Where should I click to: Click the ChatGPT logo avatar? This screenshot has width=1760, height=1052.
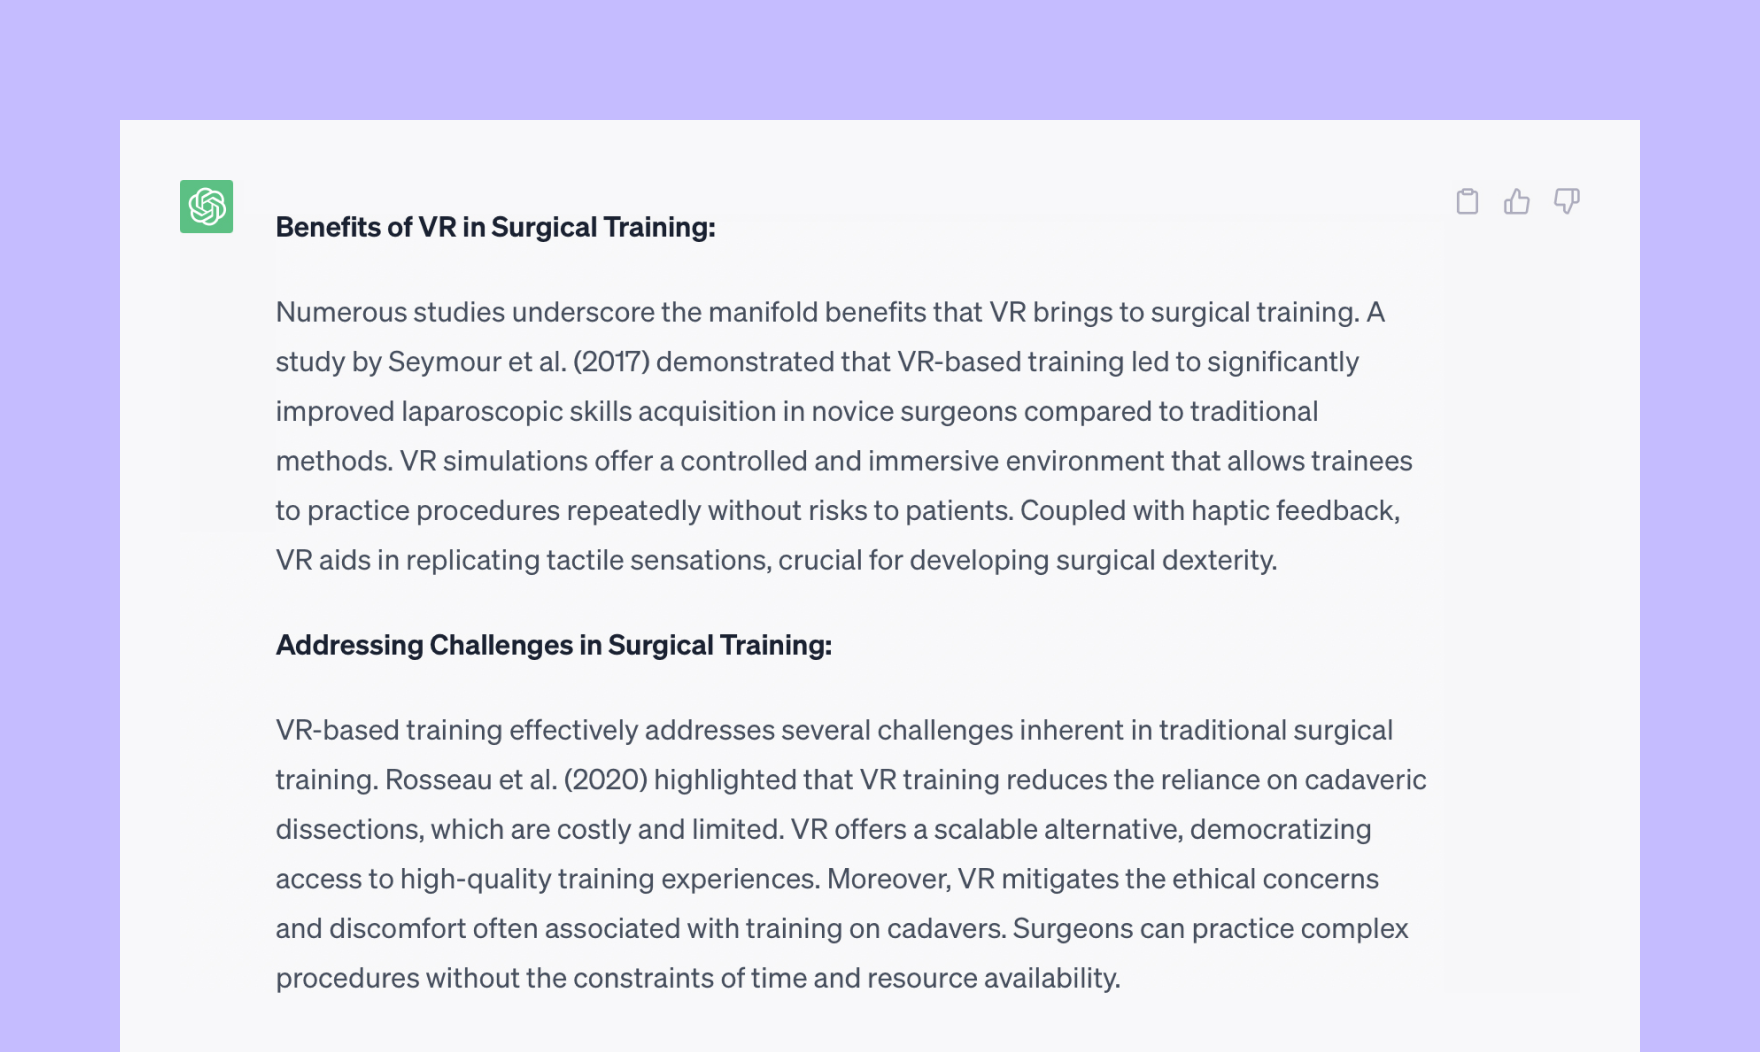[206, 206]
